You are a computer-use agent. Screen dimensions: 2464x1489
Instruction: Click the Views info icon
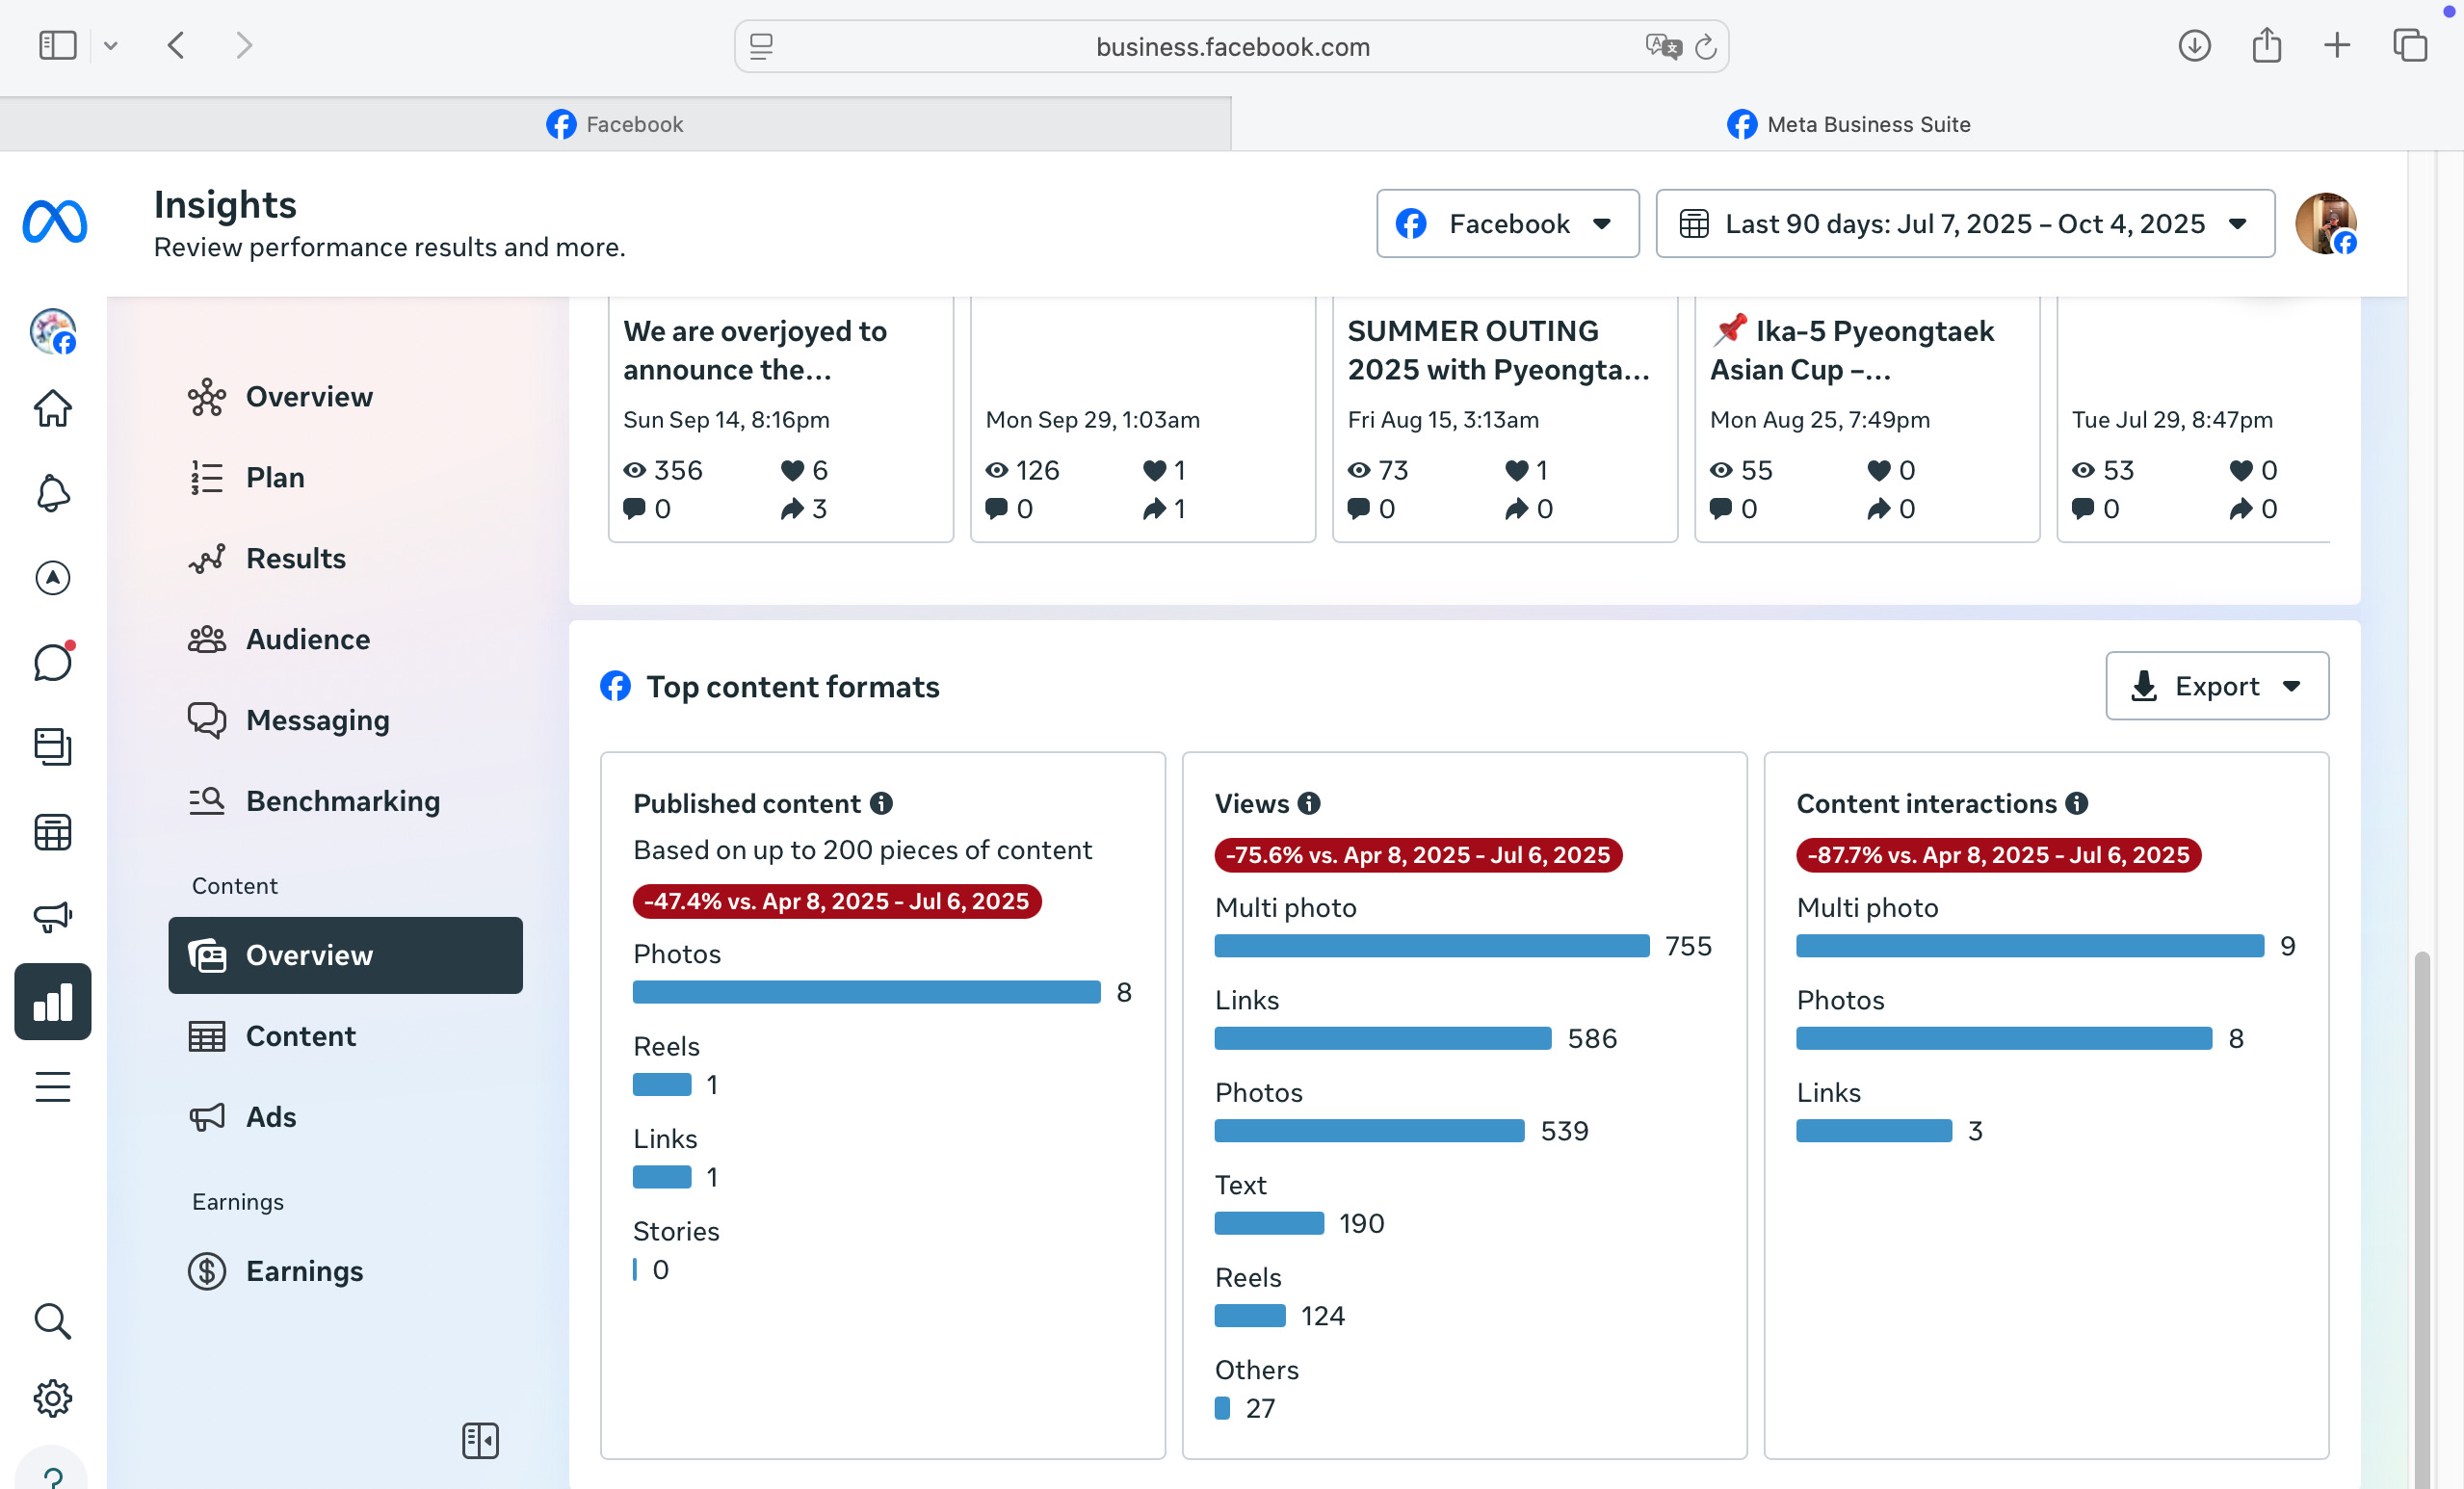point(1308,803)
